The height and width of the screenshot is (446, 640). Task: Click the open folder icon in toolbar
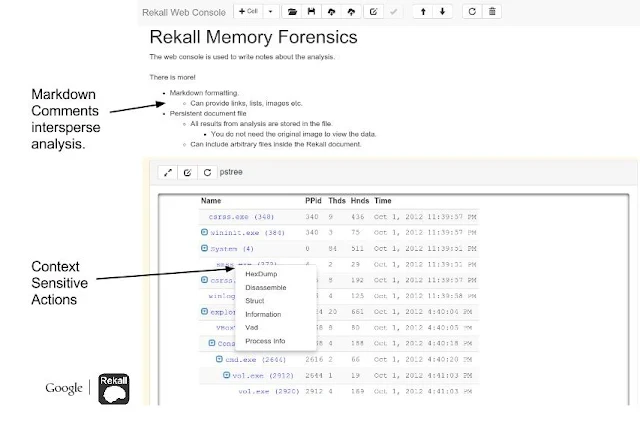coord(292,11)
